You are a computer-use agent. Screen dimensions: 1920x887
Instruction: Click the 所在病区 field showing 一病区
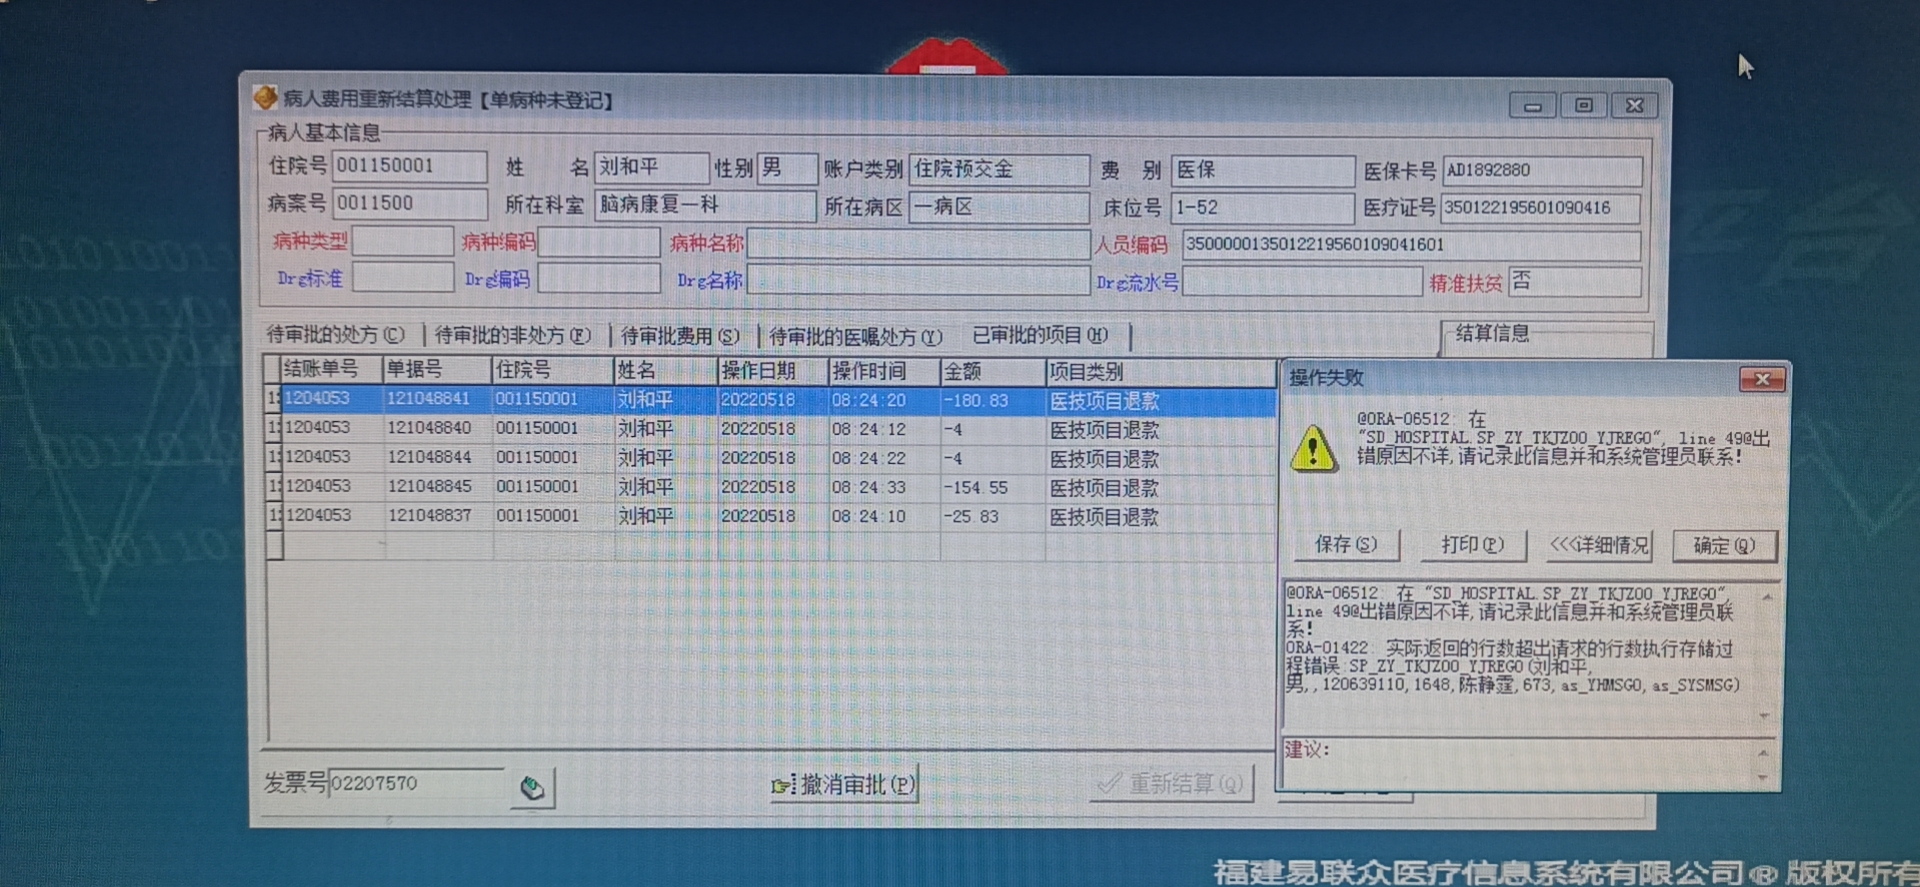(998, 207)
